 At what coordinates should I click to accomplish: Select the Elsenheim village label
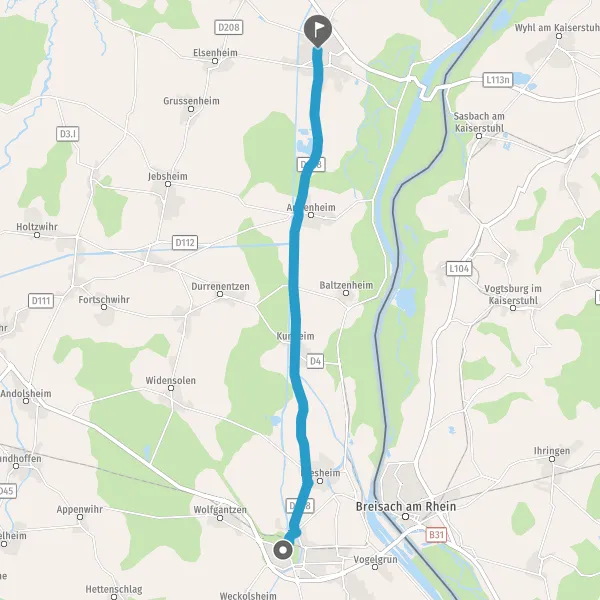click(x=215, y=52)
